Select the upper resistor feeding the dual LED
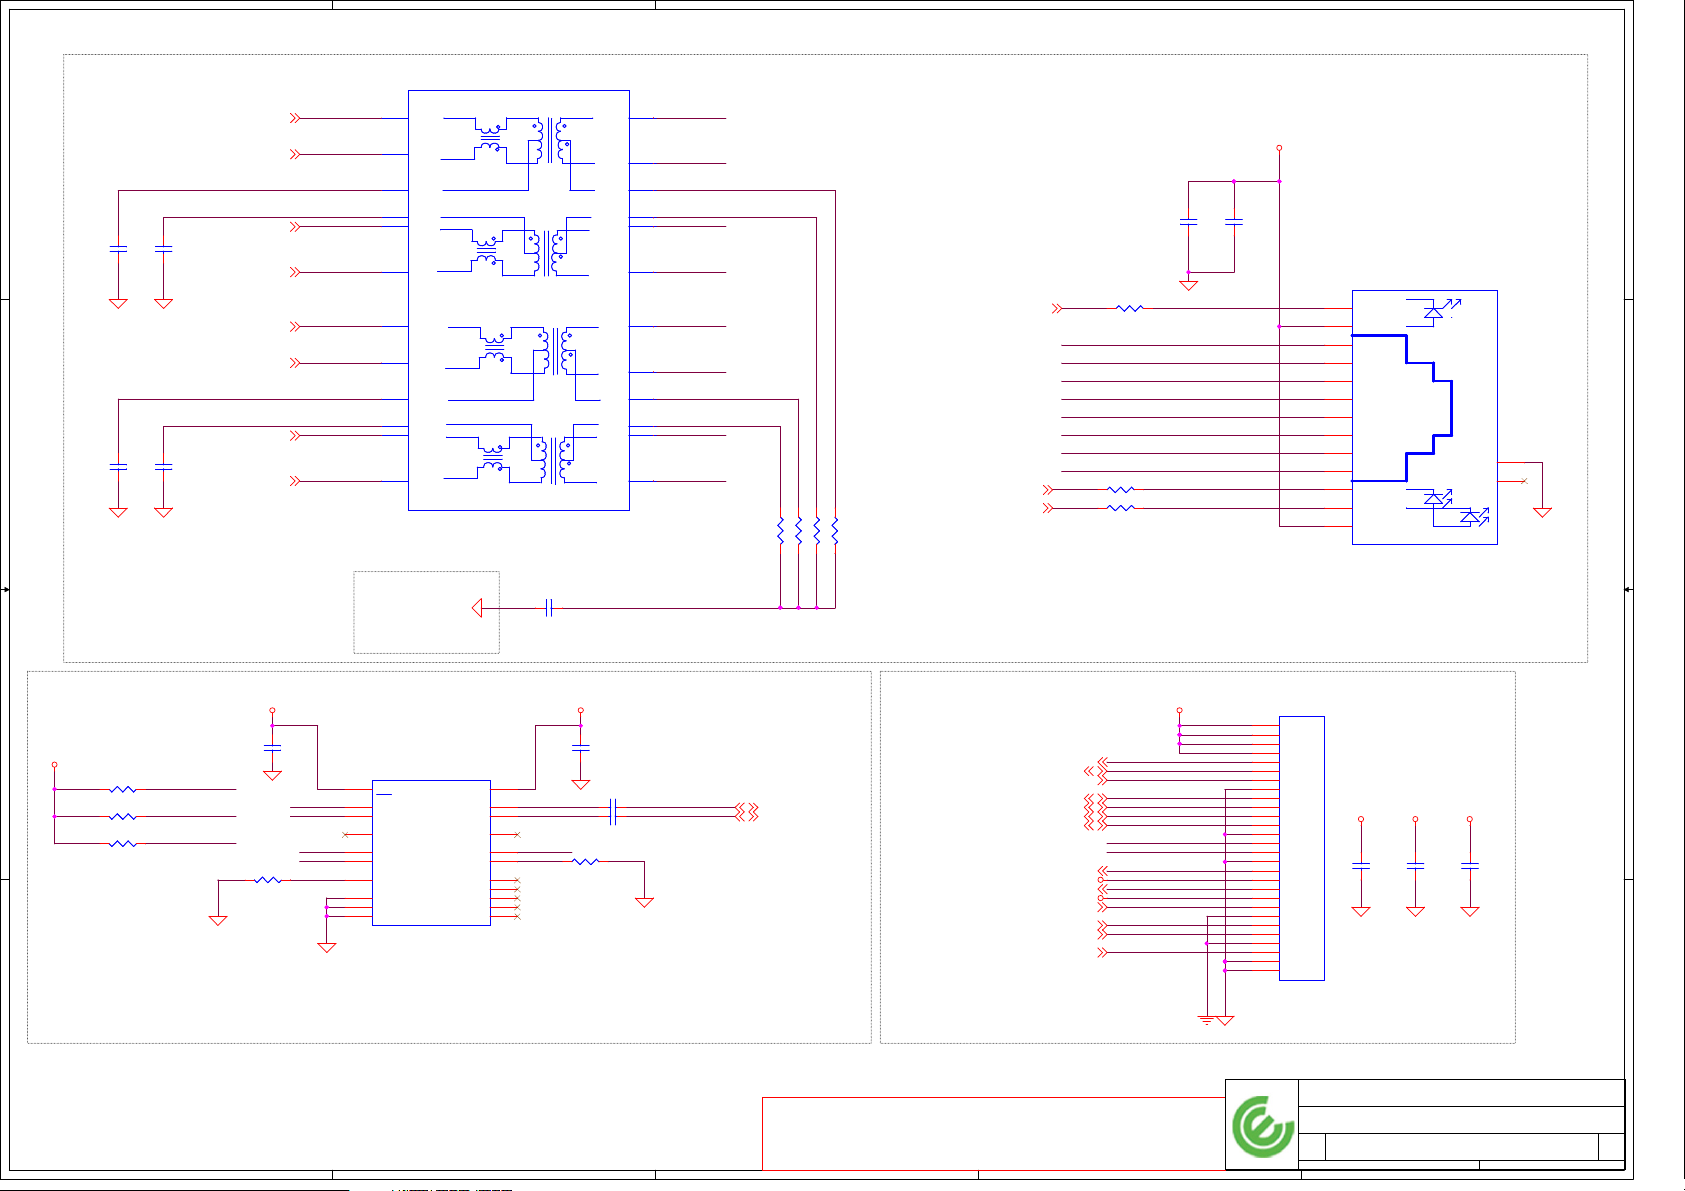Viewport: 1685px width, 1191px height. pos(1121,490)
